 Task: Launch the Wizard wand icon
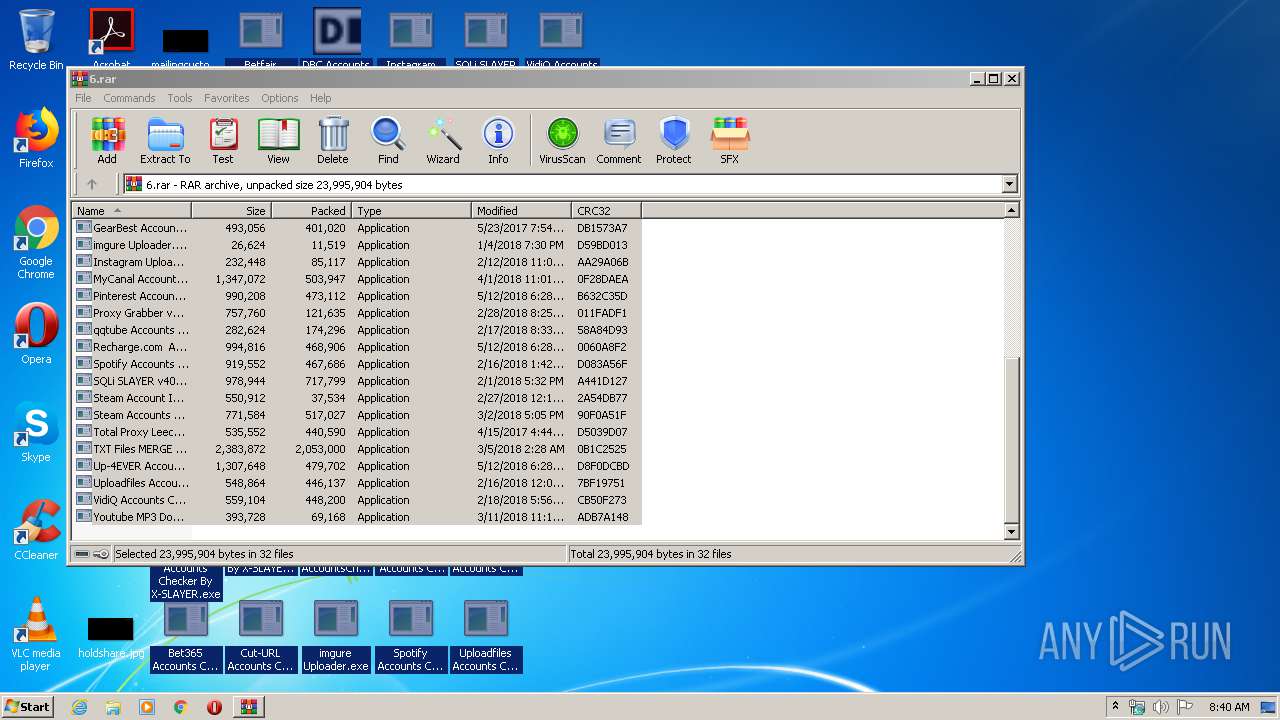443,141
